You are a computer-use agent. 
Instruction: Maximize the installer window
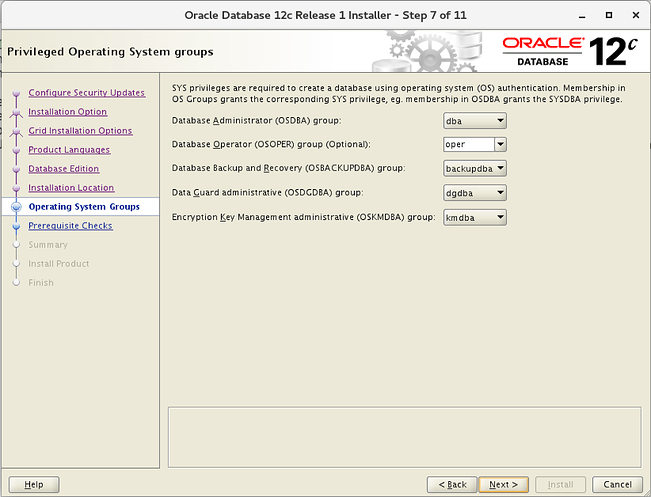pos(609,15)
